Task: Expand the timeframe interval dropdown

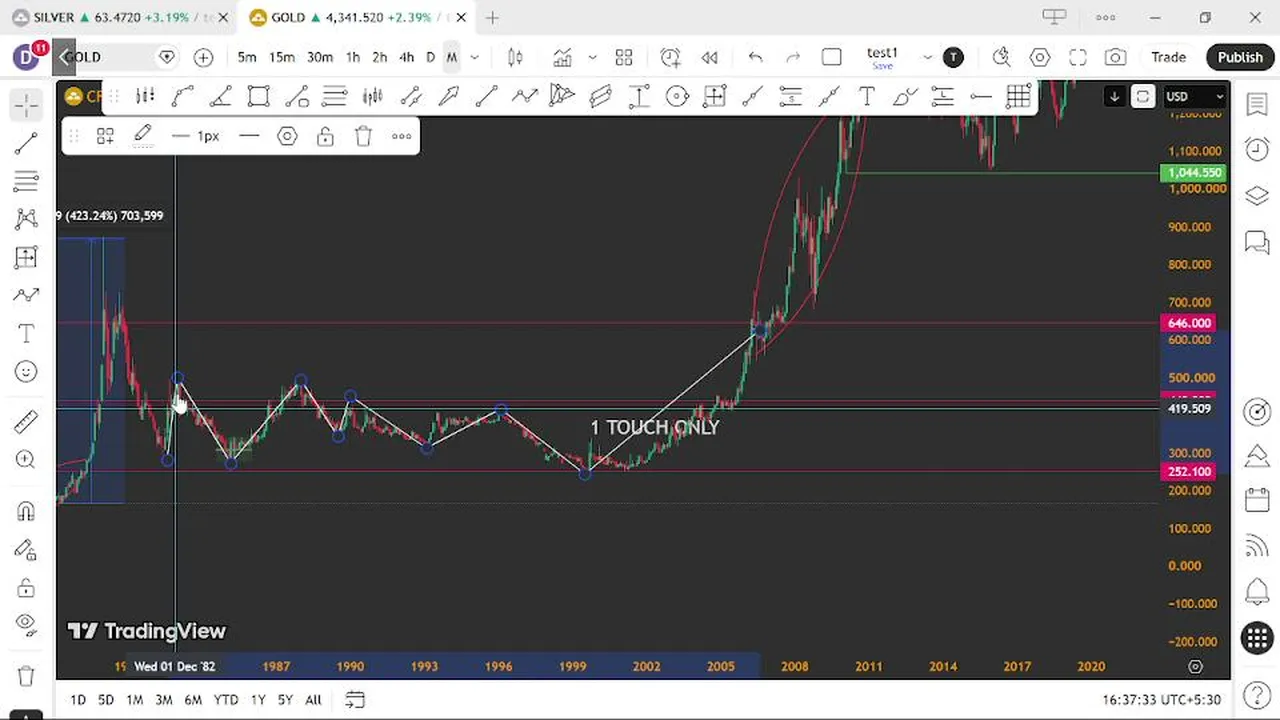Action: coord(474,57)
